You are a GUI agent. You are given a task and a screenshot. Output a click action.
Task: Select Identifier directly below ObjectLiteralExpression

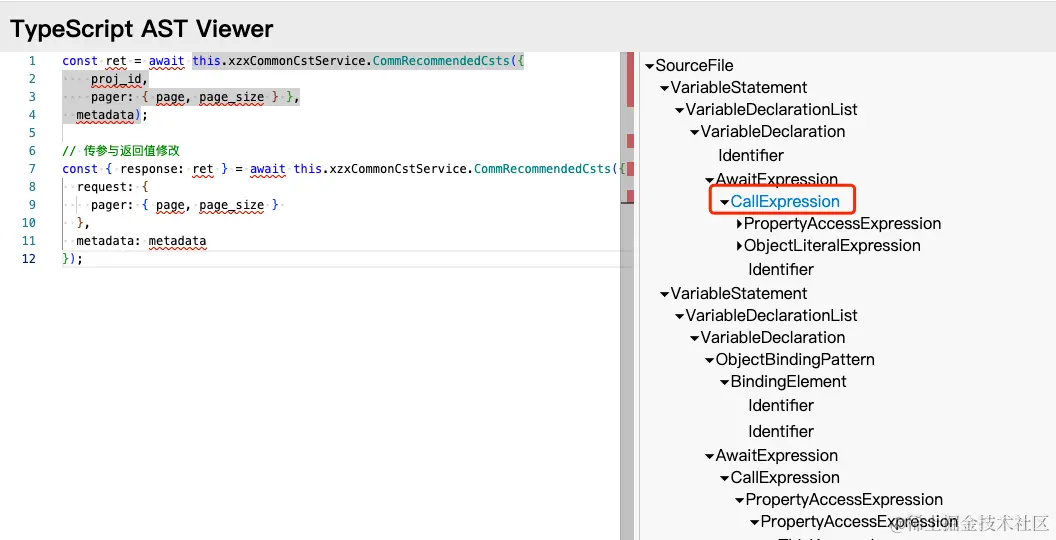click(x=781, y=269)
